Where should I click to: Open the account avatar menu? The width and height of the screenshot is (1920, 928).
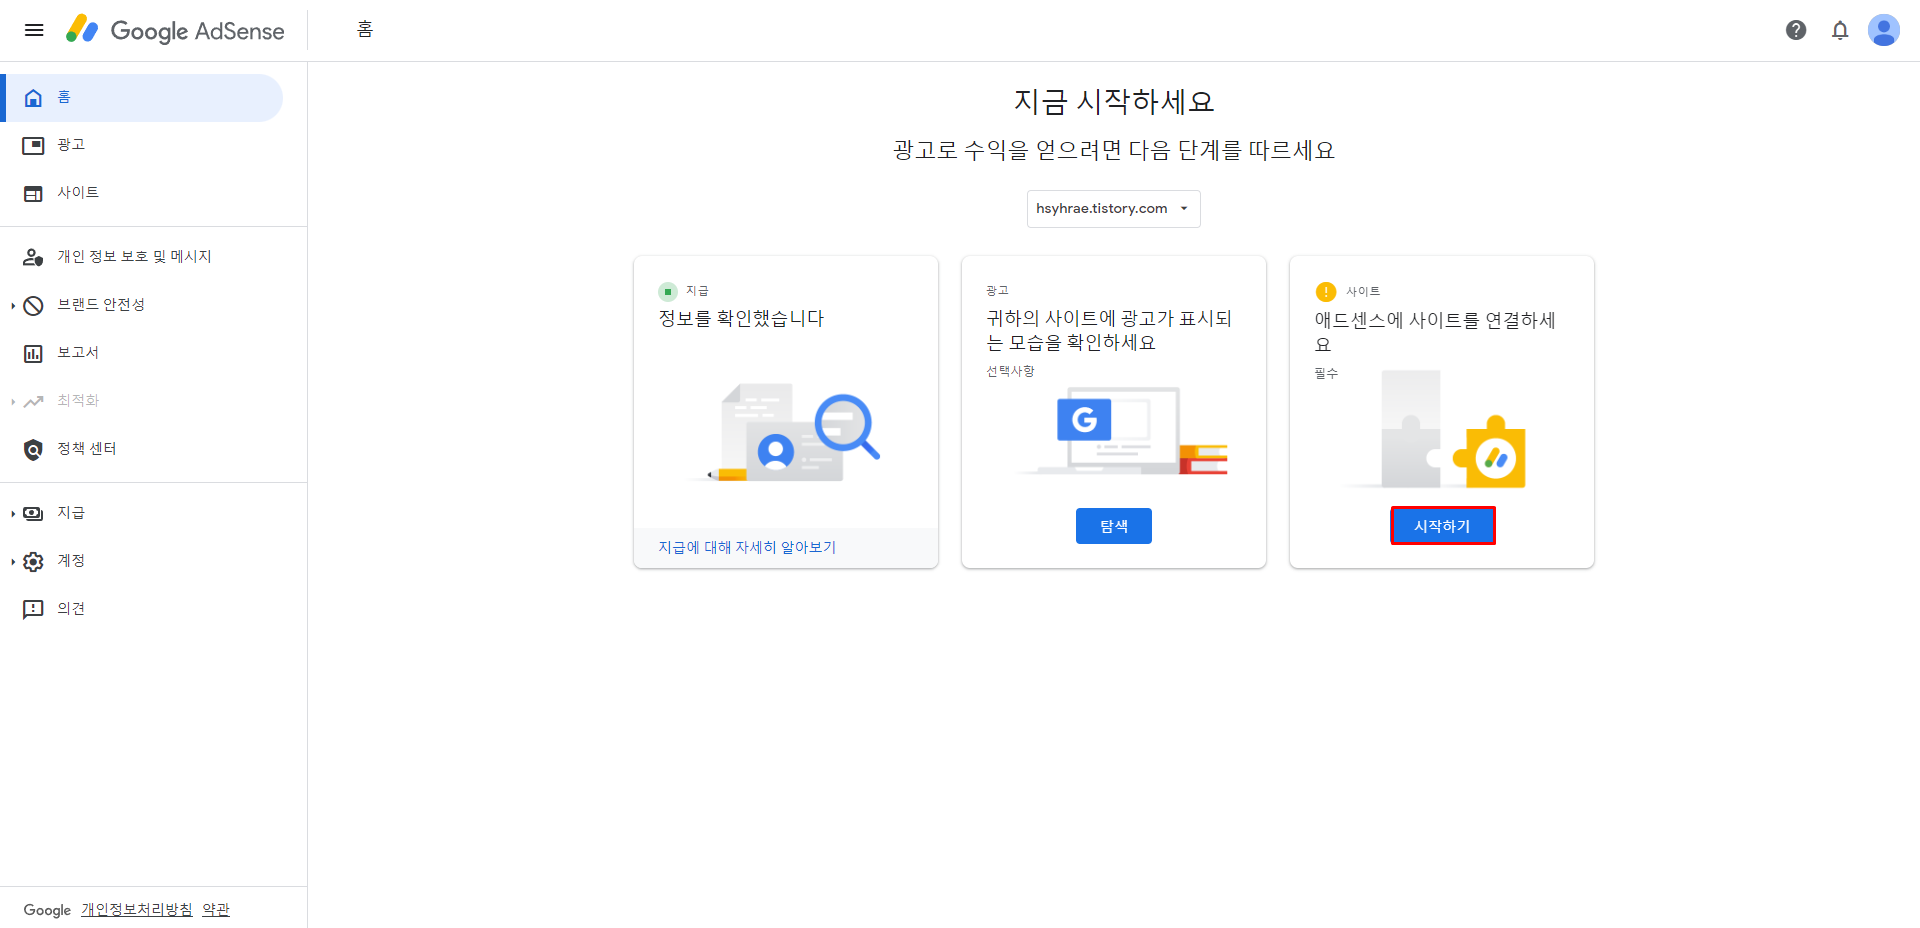[x=1884, y=30]
